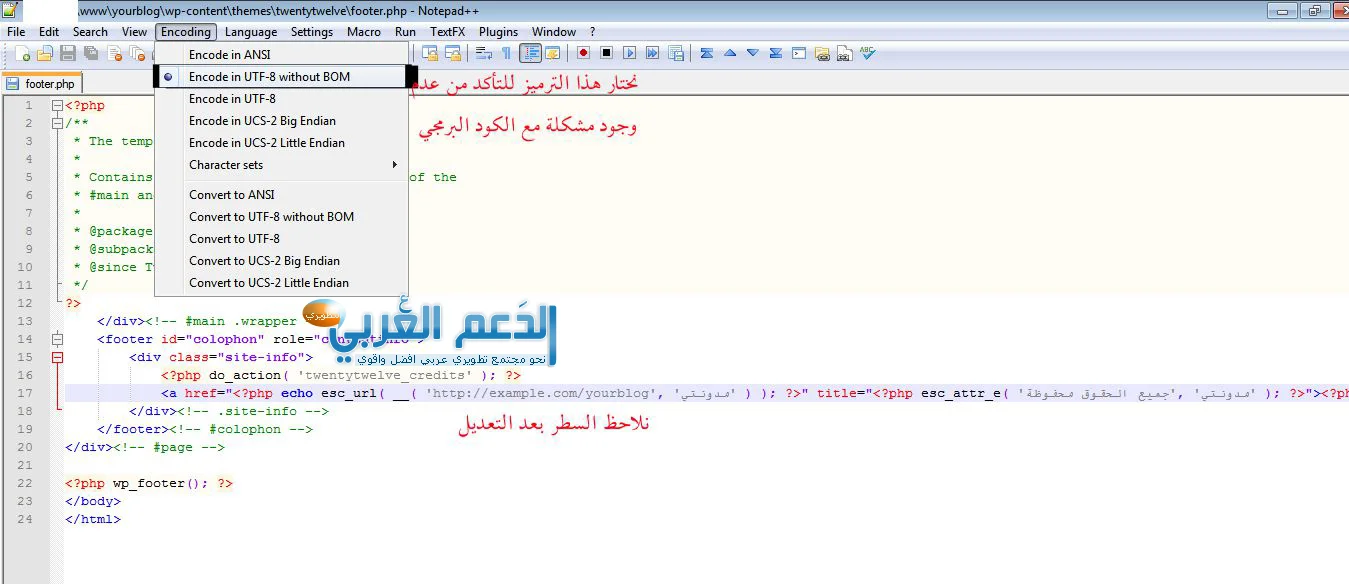This screenshot has width=1349, height=584.
Task: Toggle word wrap toolbar icon
Action: 484,53
